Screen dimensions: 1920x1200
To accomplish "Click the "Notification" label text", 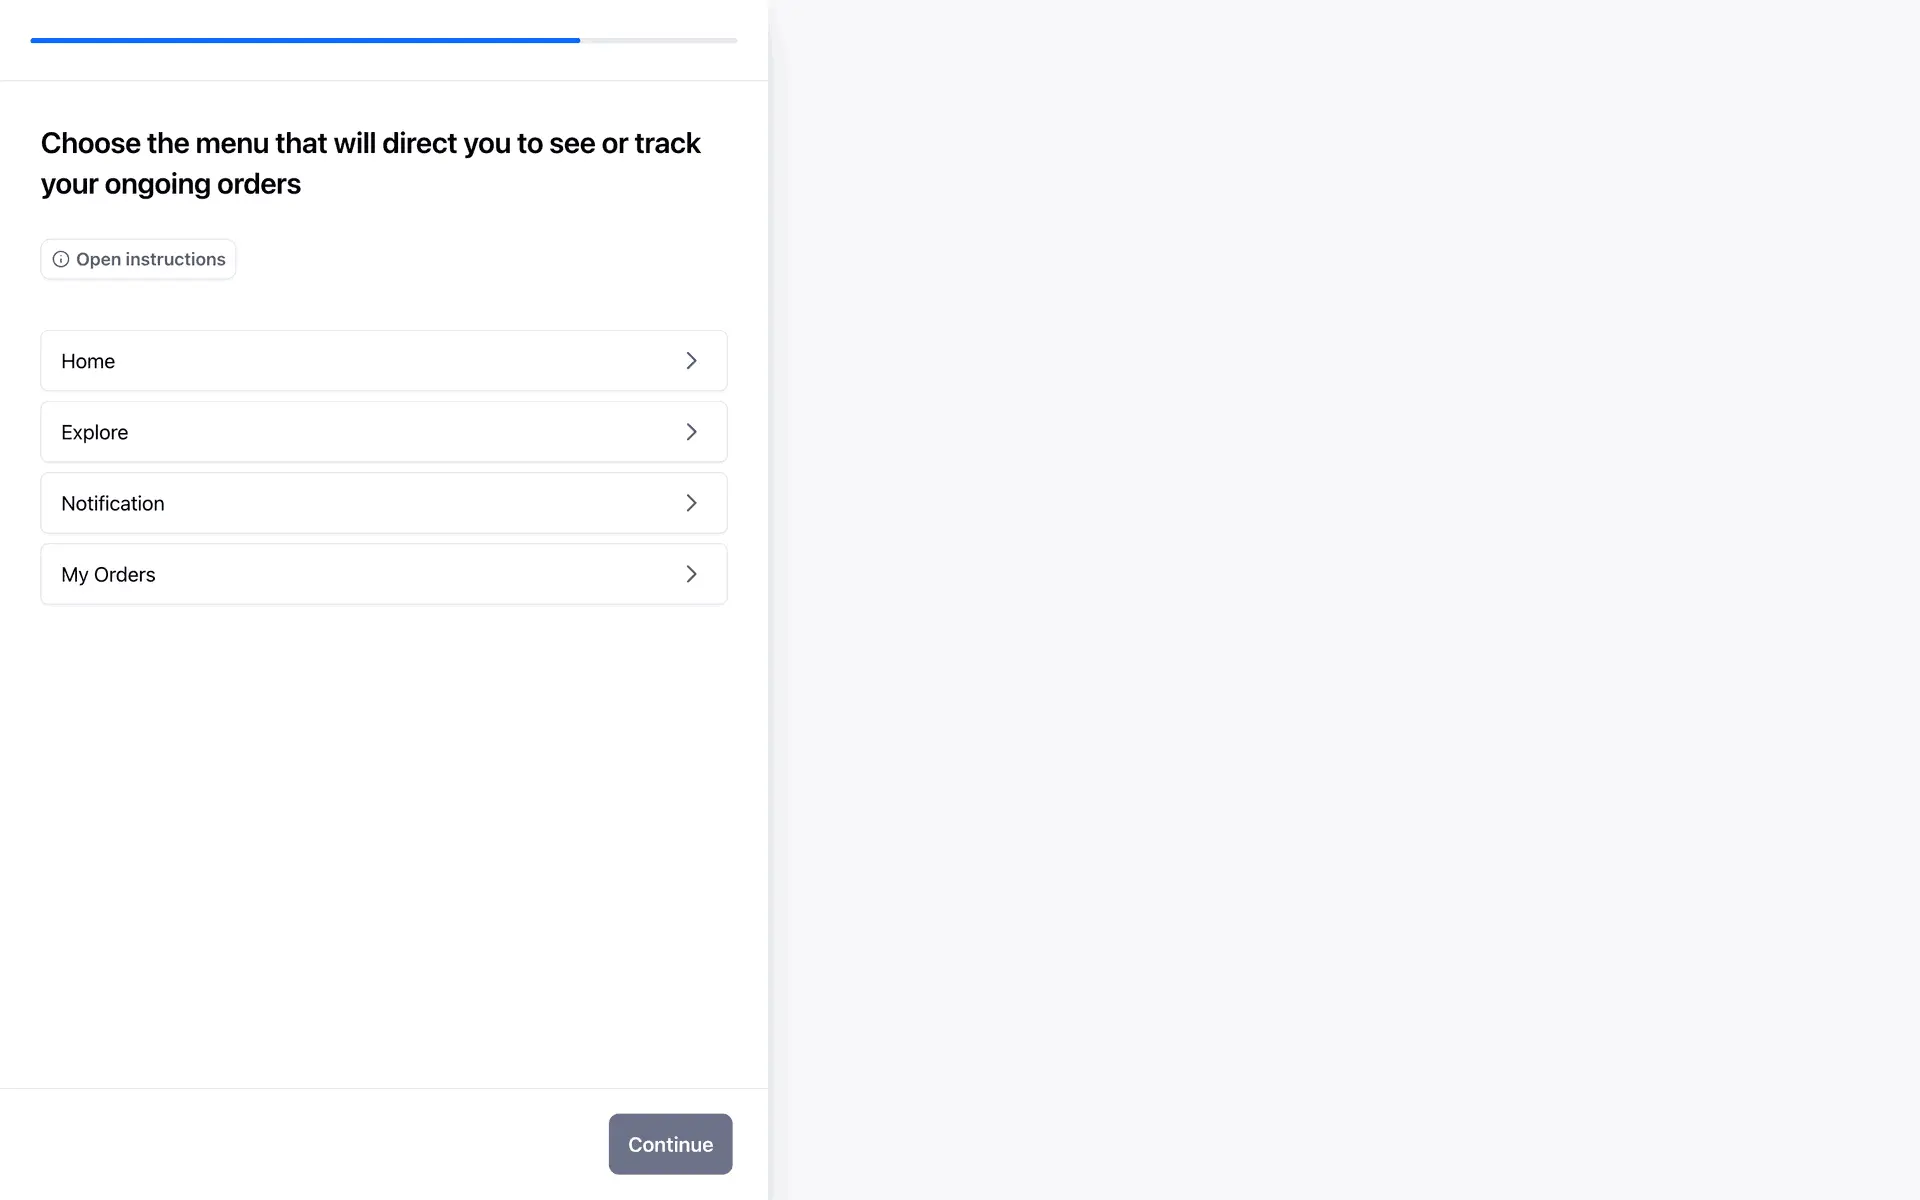I will (x=113, y=504).
